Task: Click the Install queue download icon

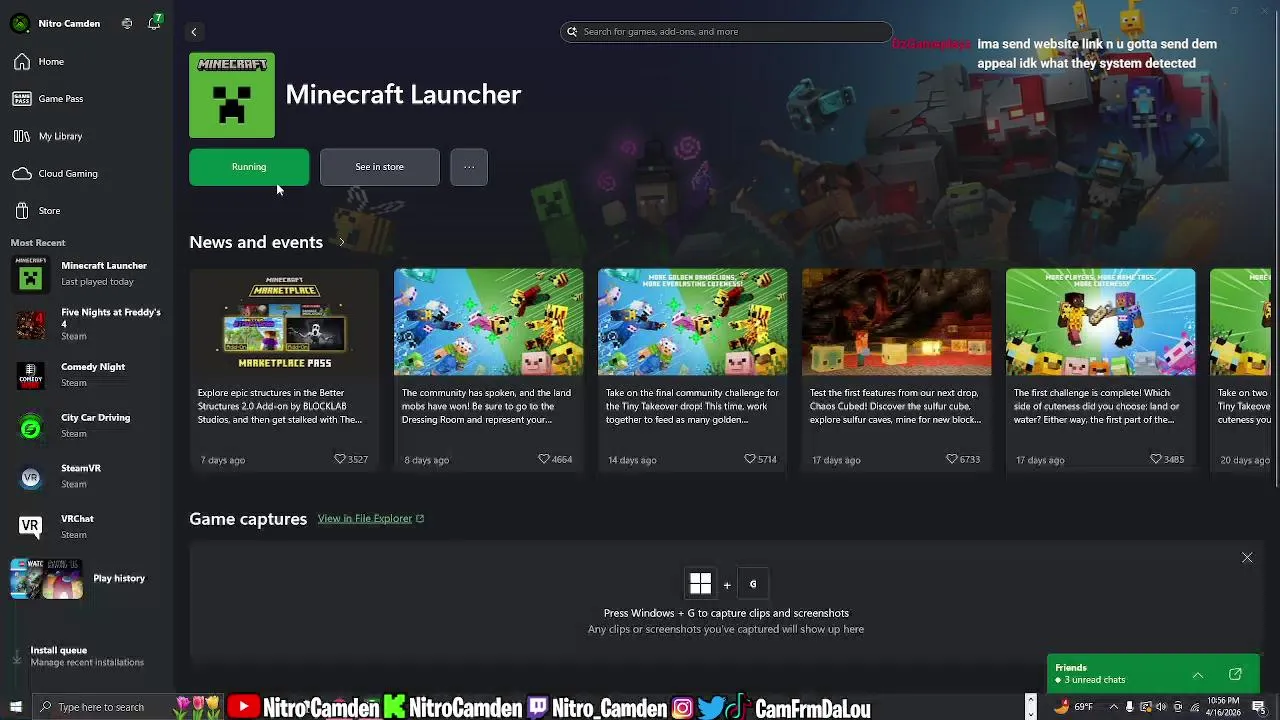Action: [x=16, y=657]
